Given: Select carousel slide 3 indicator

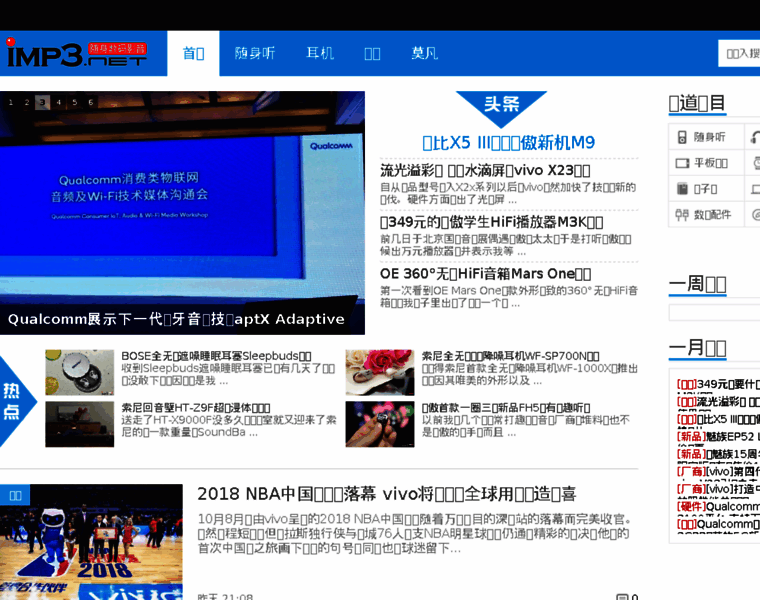Looking at the screenshot, I should click(43, 102).
